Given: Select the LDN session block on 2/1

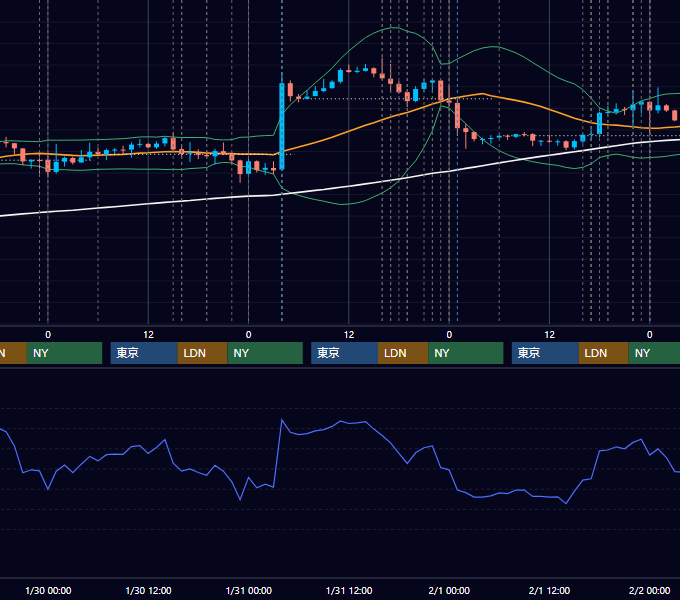Looking at the screenshot, I should pos(604,353).
